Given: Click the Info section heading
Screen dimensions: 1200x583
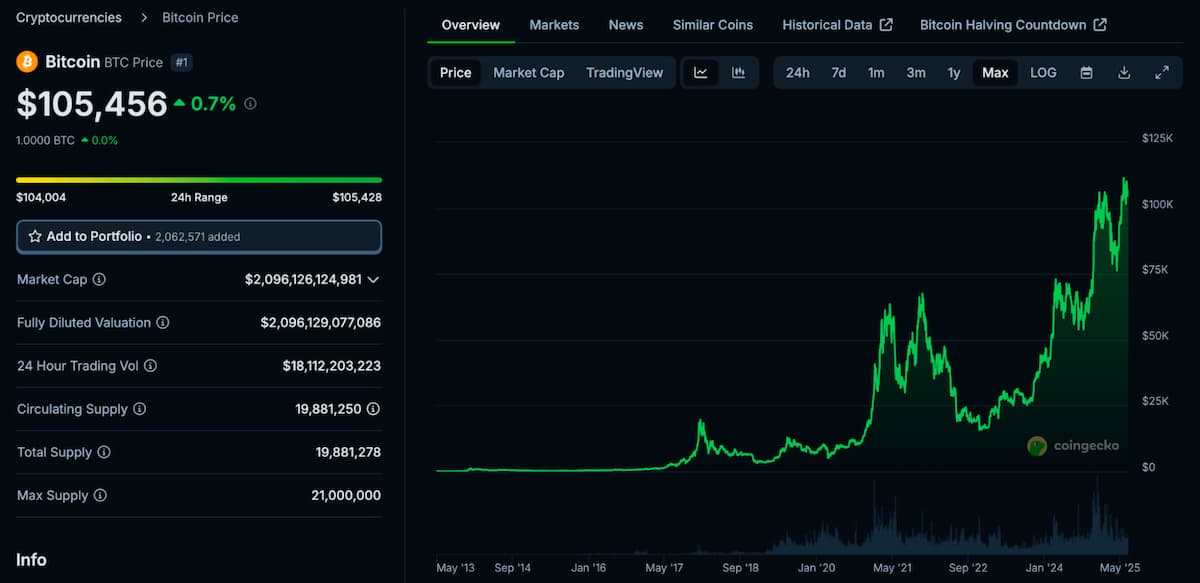Looking at the screenshot, I should (x=31, y=560).
